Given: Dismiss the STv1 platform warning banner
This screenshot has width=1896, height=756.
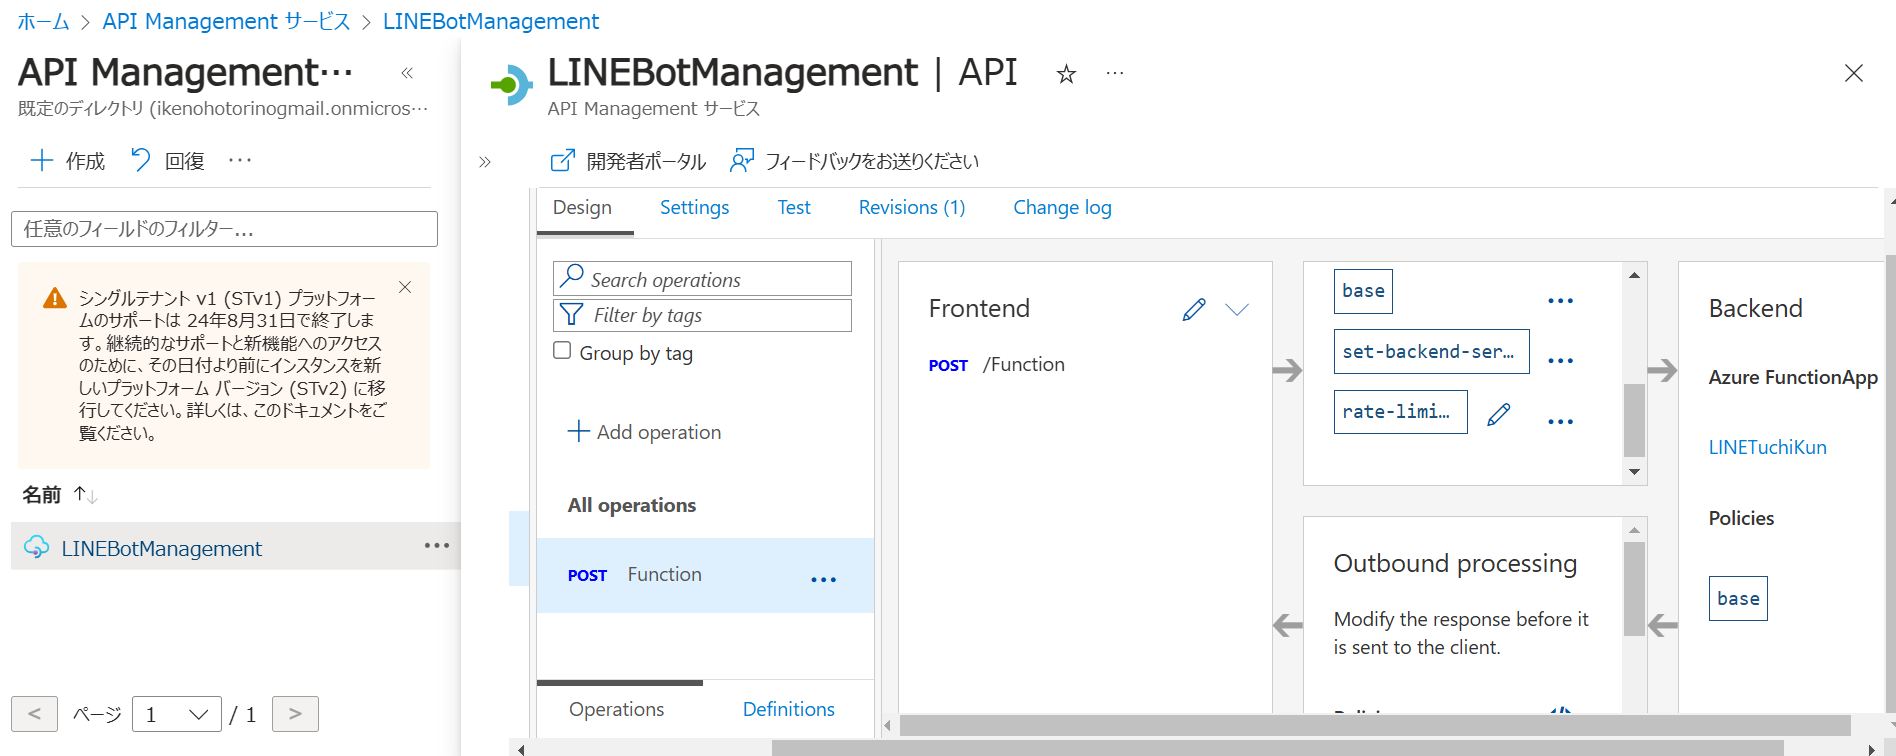Looking at the screenshot, I should coord(405,287).
